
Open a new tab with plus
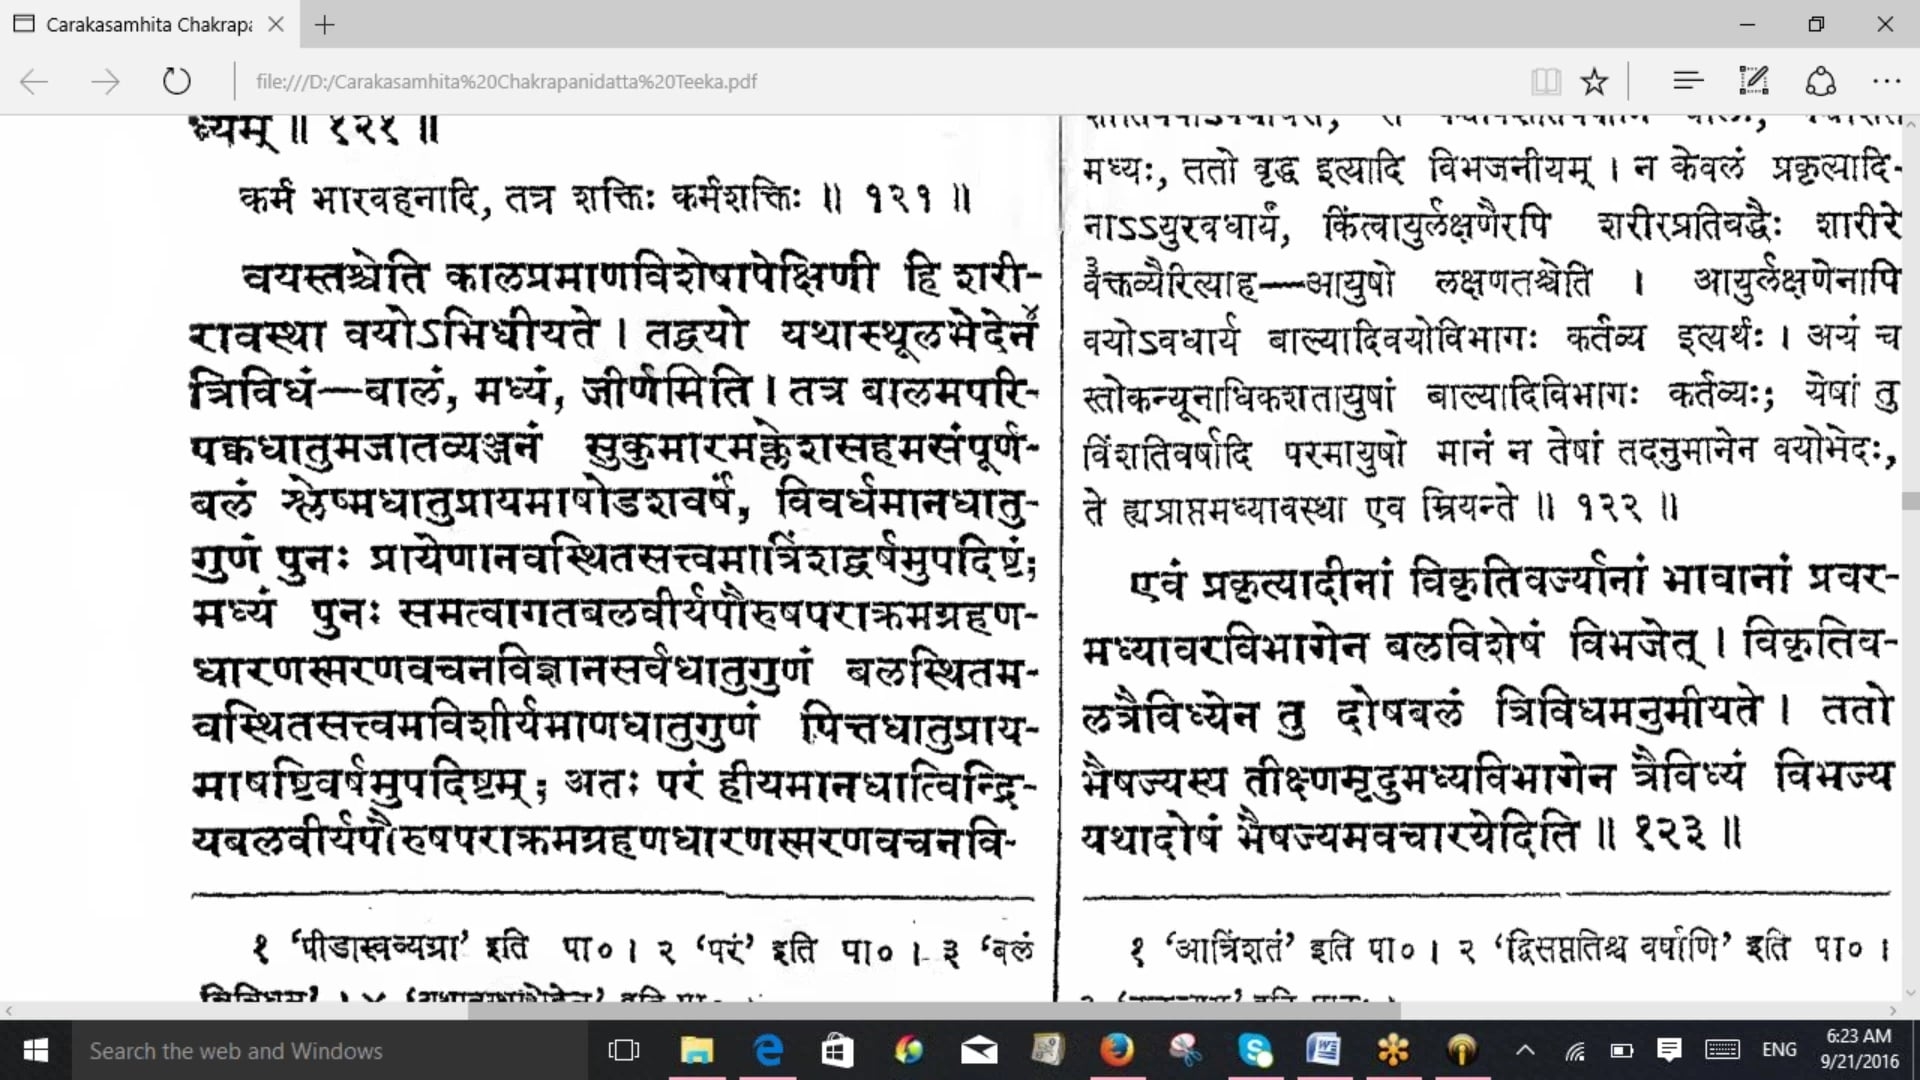tap(325, 25)
